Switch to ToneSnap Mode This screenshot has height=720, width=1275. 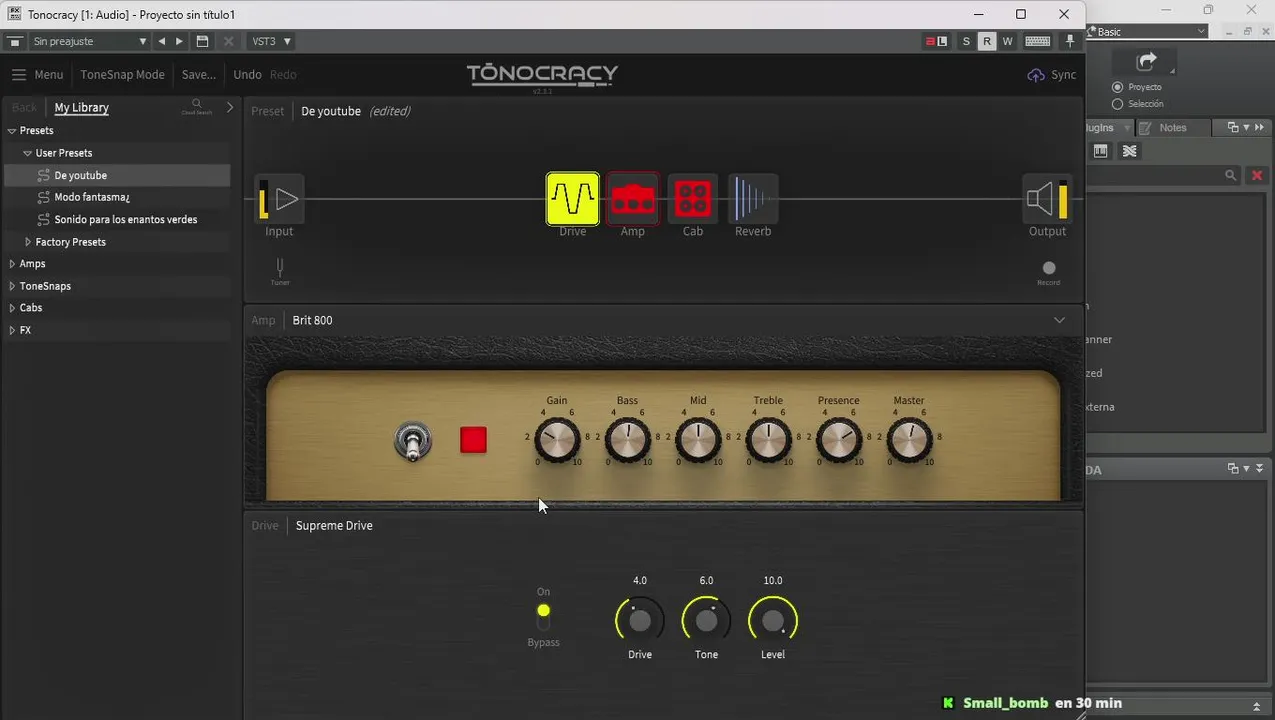(x=122, y=75)
